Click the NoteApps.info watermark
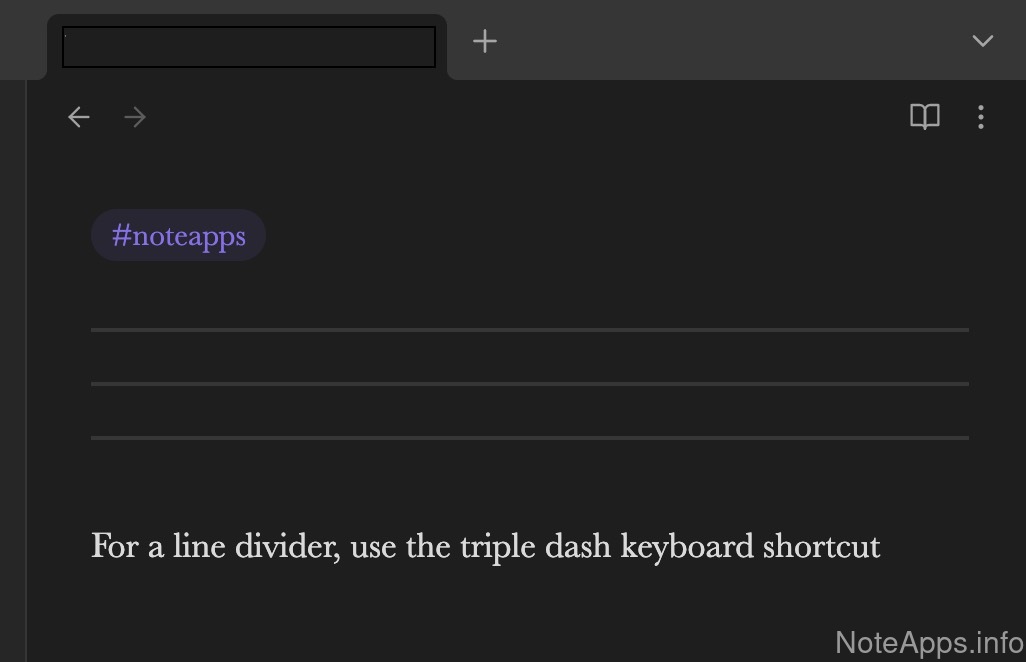This screenshot has width=1026, height=662. coord(929,642)
